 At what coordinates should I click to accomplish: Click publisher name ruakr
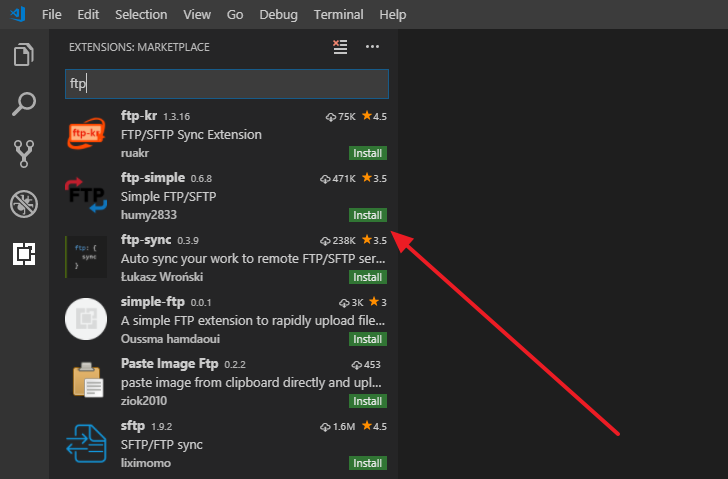[x=135, y=153]
